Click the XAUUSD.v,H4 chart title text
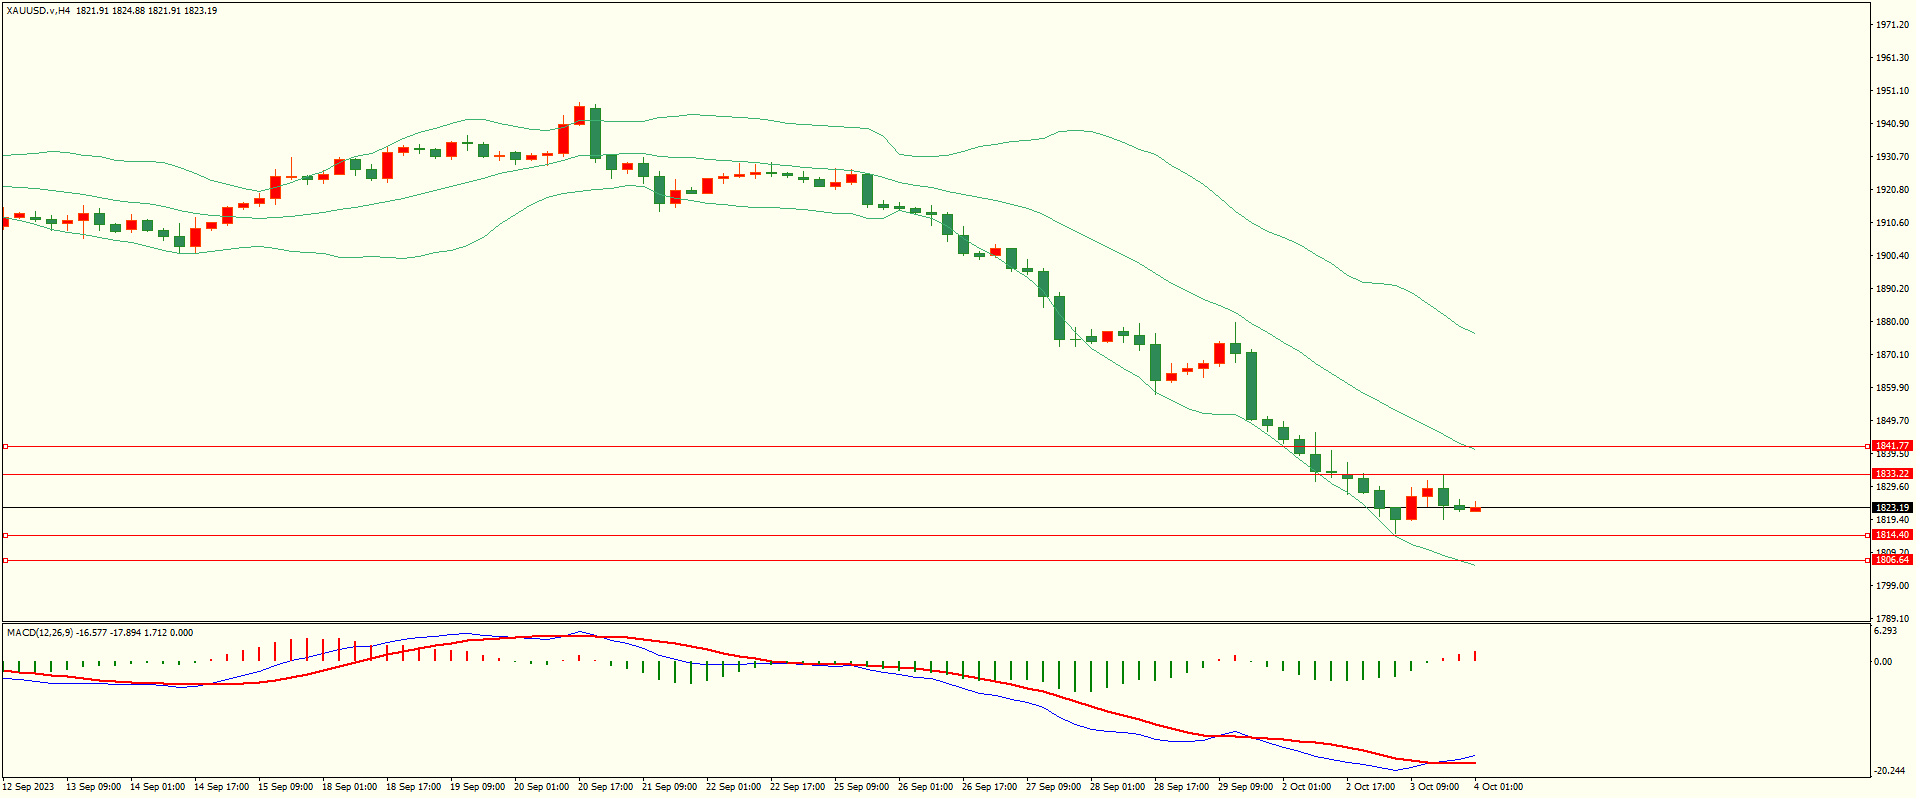 38,11
